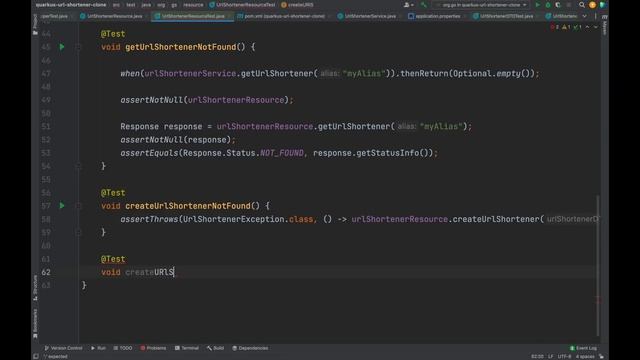Open Version Control tool window
This screenshot has width=640, height=360.
[63, 348]
